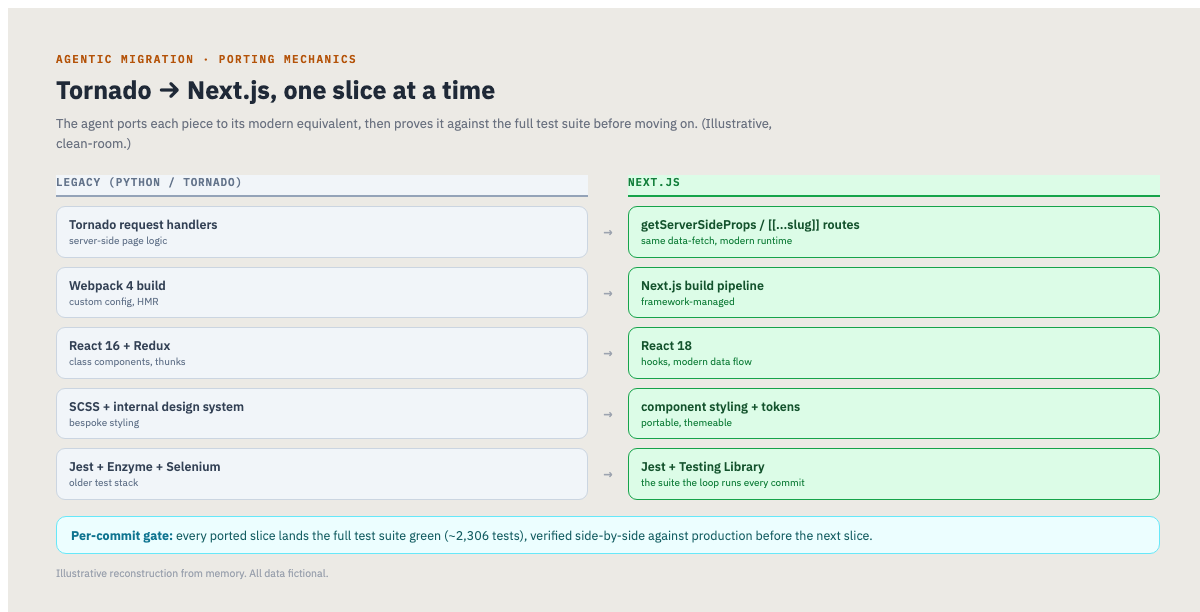Click the arrow beside Jest + Enzyme + Selenium
This screenshot has height=612, width=1200.
[608, 474]
